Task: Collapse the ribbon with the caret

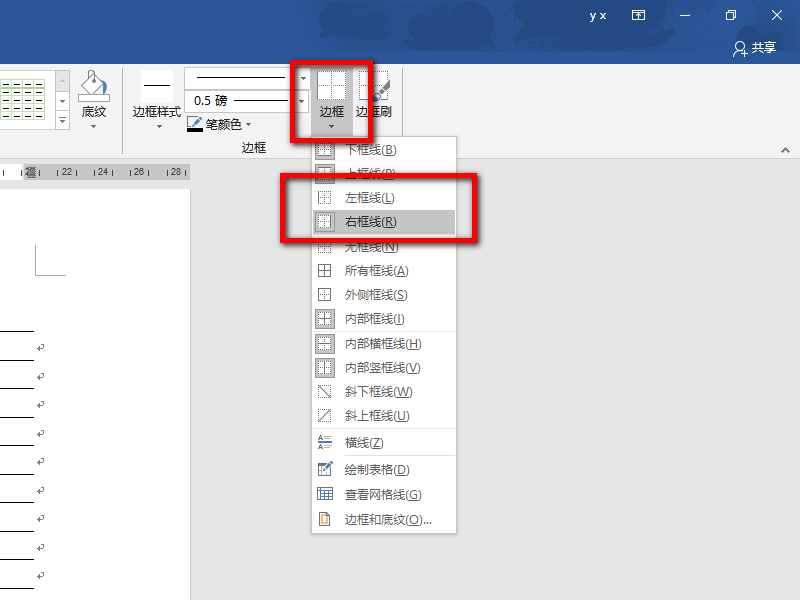Action: point(785,150)
